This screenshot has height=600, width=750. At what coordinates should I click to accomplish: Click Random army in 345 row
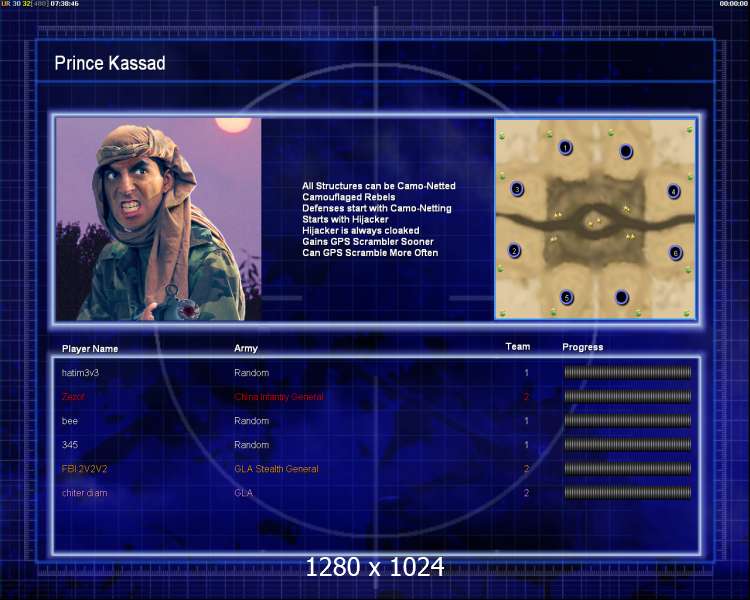(x=252, y=444)
